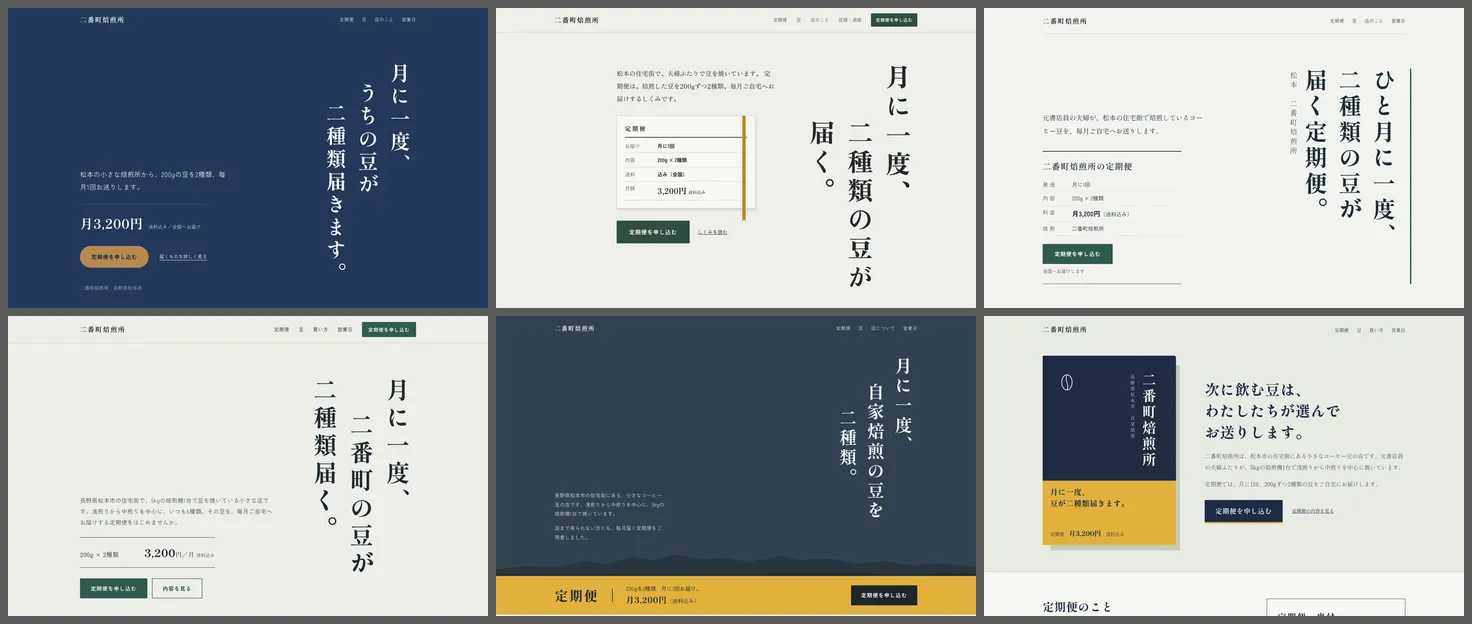
Task: Click the green header 定期便を申し込む button in the top-middle mockup
Action: tap(894, 20)
